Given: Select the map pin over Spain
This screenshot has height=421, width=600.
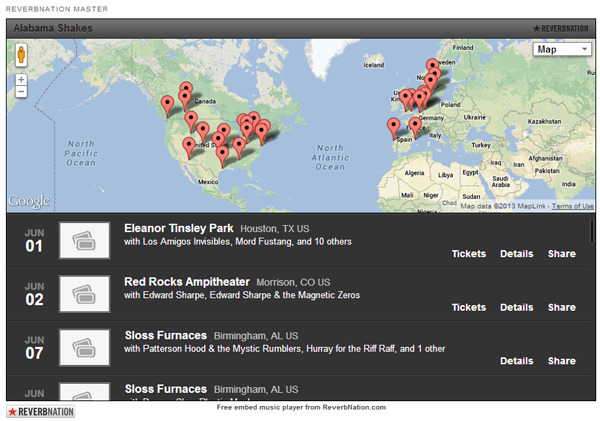Looking at the screenshot, I should 393,128.
